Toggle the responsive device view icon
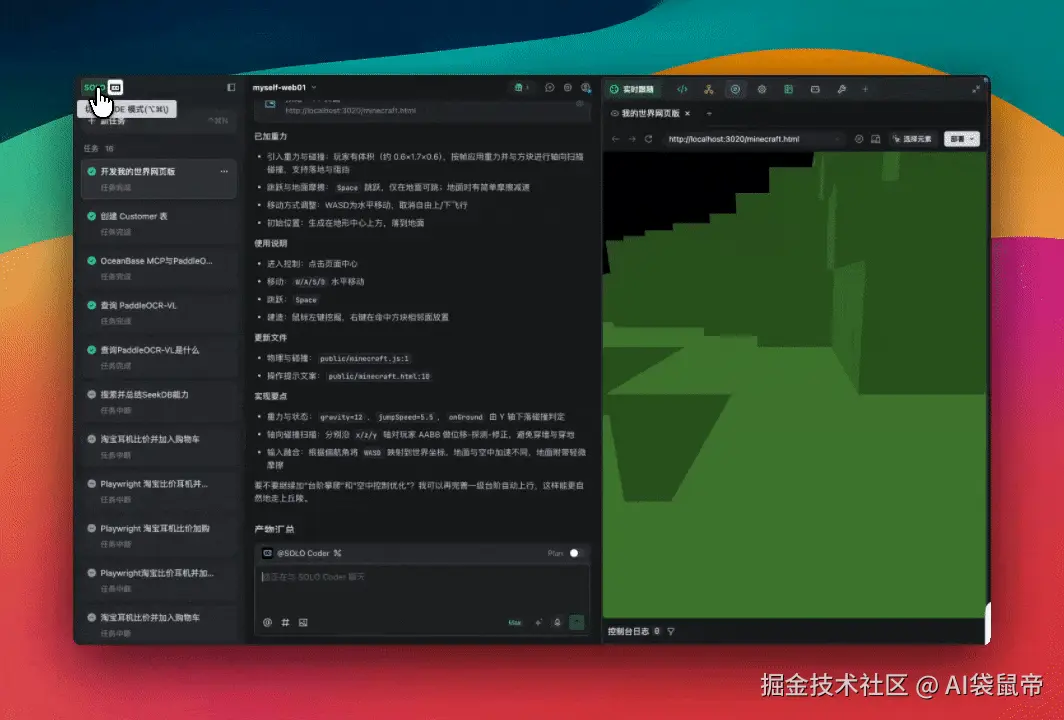1064x720 pixels. click(x=876, y=139)
